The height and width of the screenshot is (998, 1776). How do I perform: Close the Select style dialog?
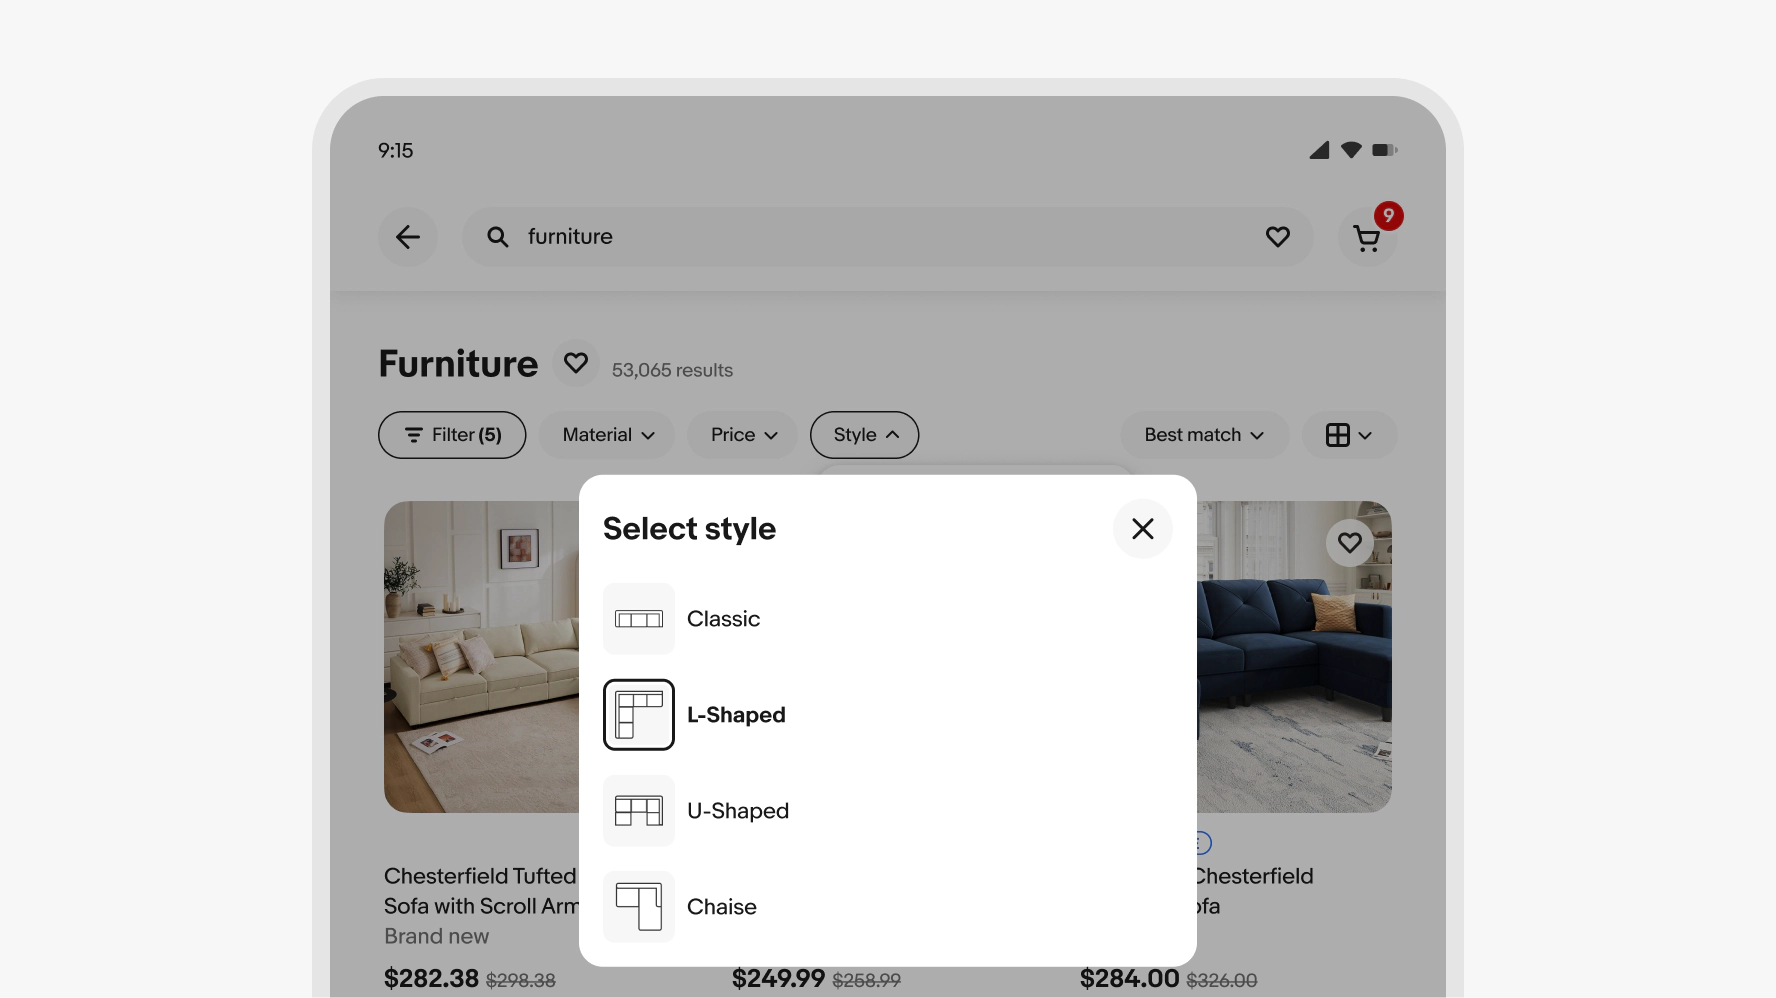click(x=1143, y=529)
